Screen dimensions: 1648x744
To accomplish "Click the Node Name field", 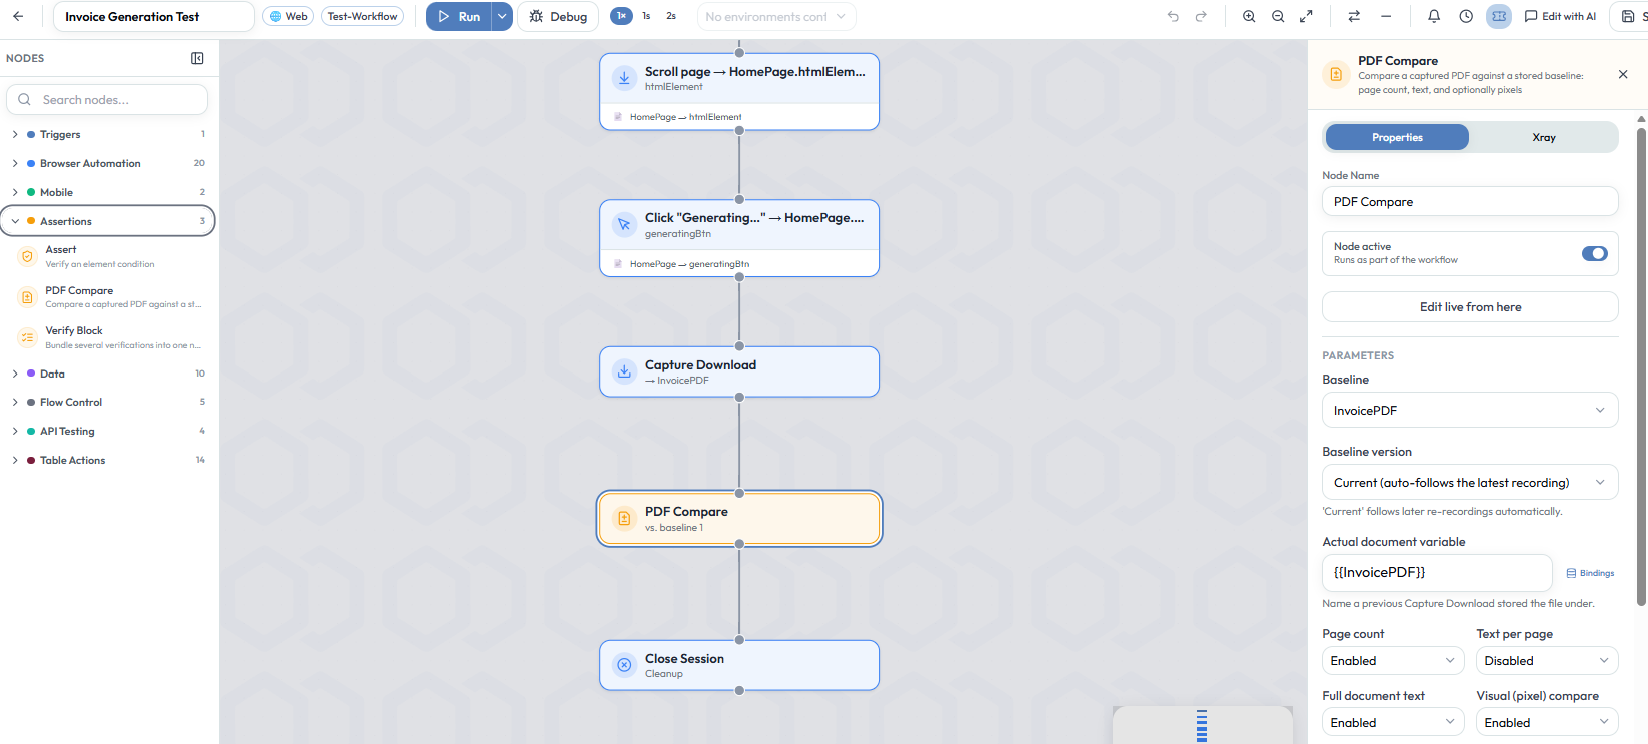I will point(1470,201).
